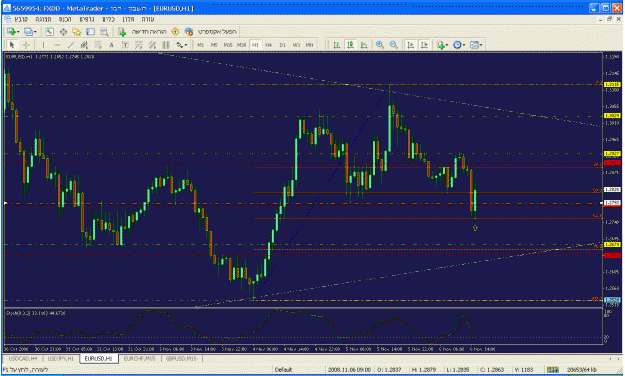The image size is (625, 376).
Task: Click the New Chart icon
Action: click(x=11, y=31)
